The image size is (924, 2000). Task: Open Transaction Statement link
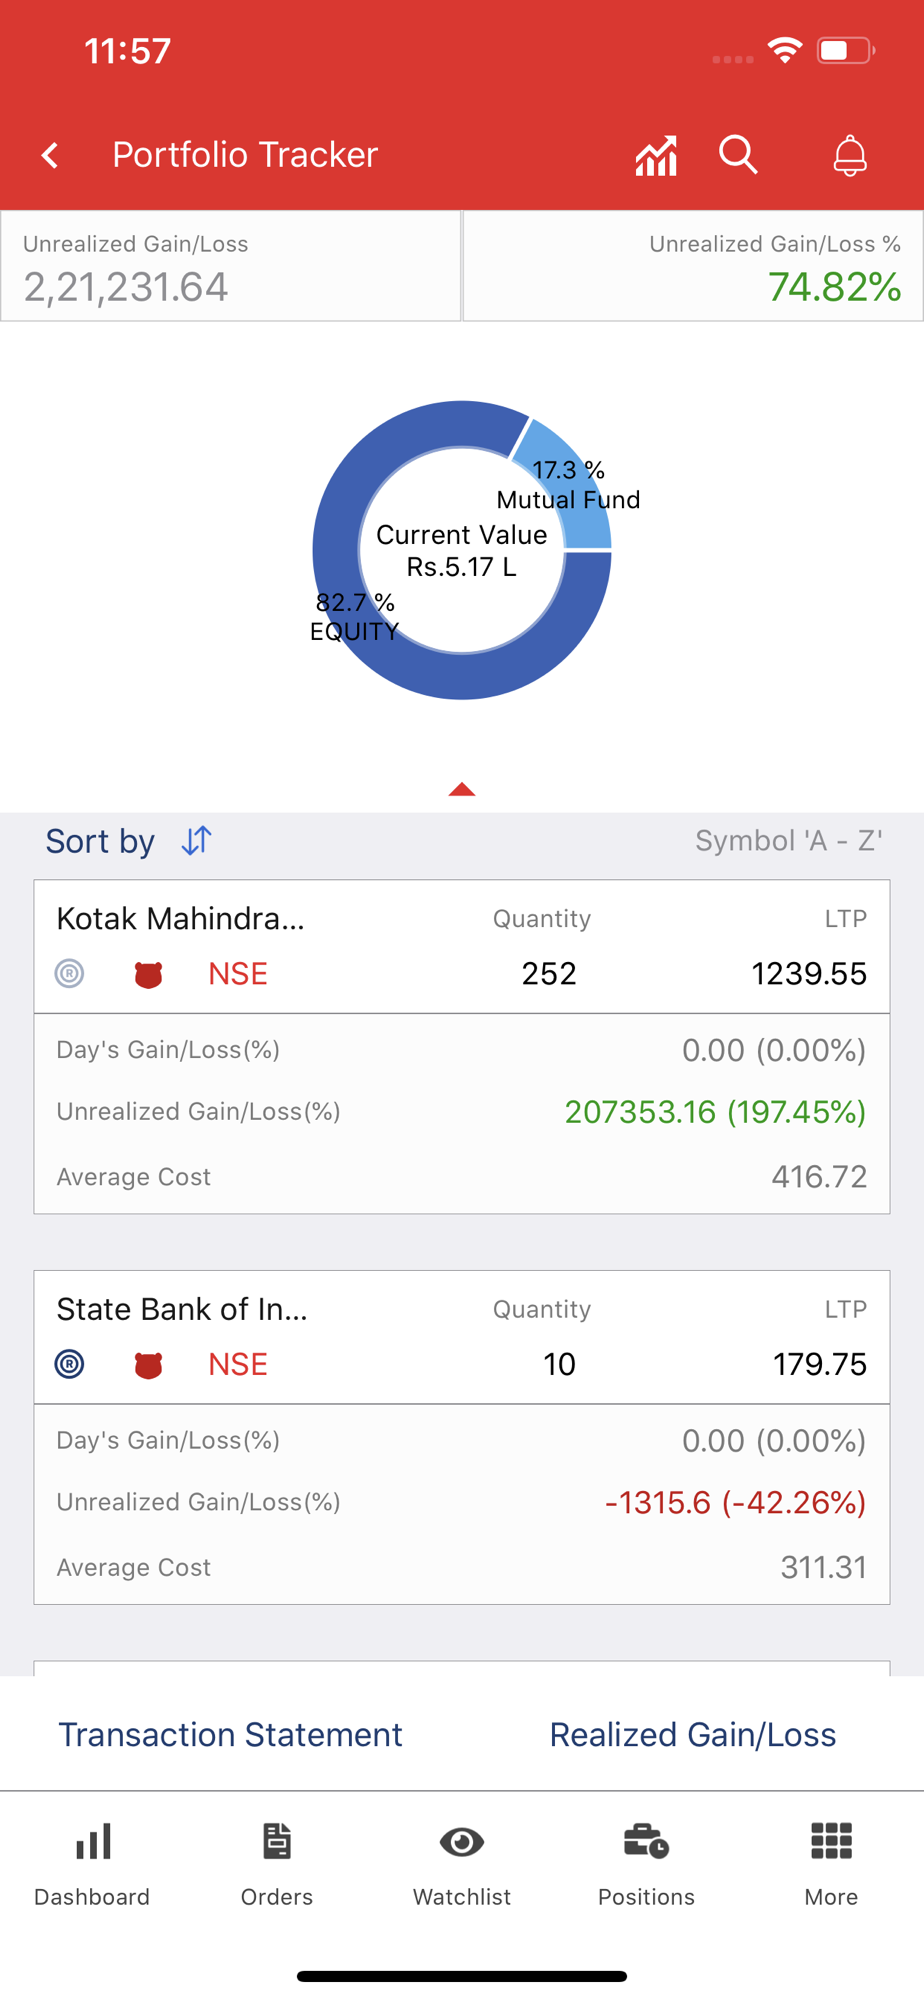(x=230, y=1735)
